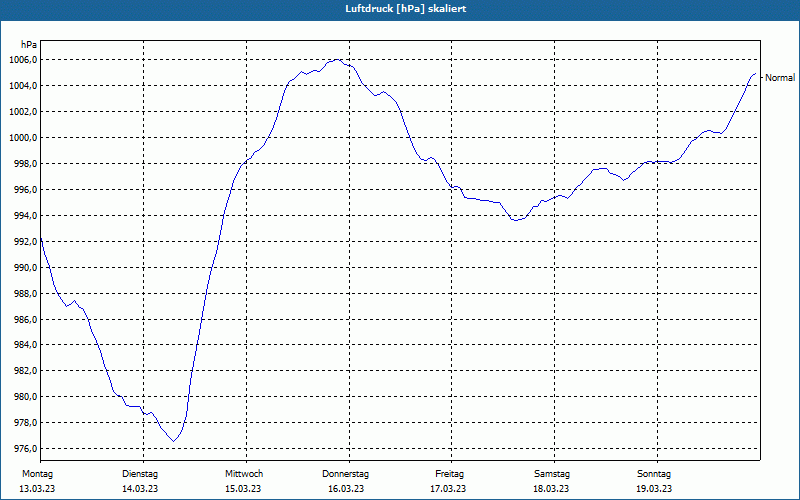Viewport: 800px width, 500px height.
Task: Click the 978,0 axis value
Action: point(25,422)
